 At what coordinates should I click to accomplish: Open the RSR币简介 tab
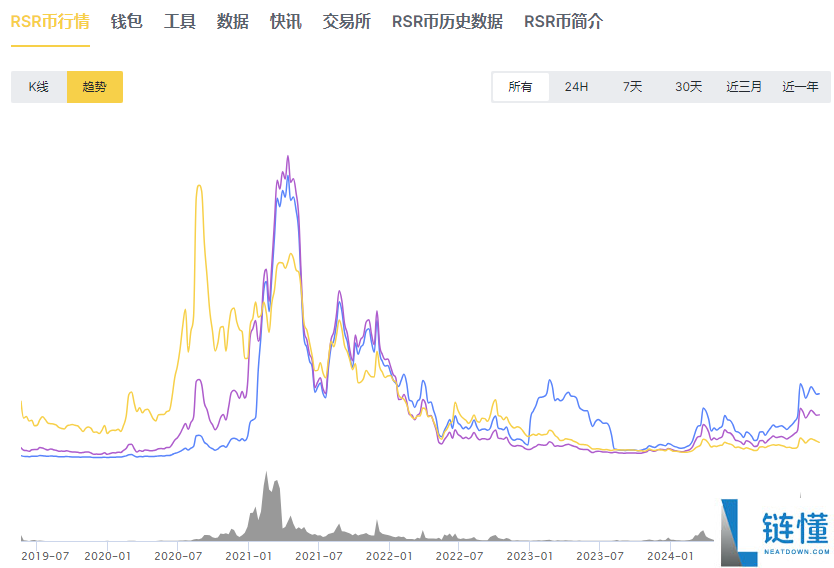click(564, 22)
